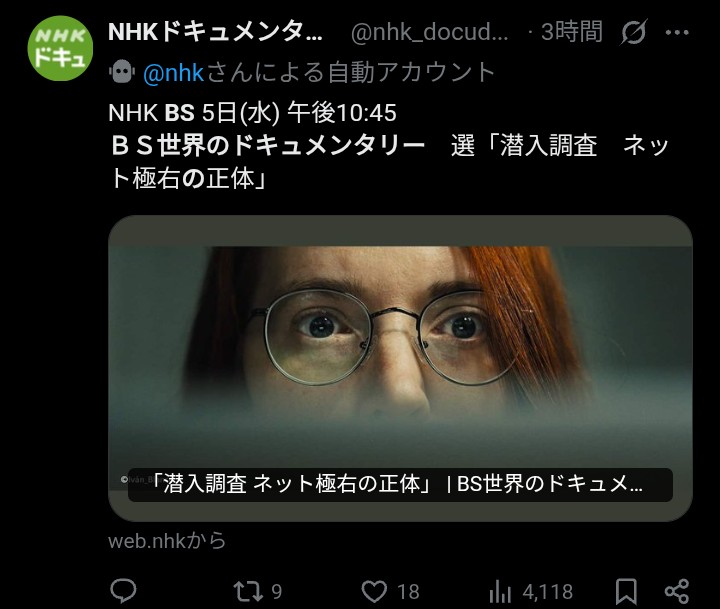Open the three-dot more options menu
720x609 pixels.
[x=677, y=32]
